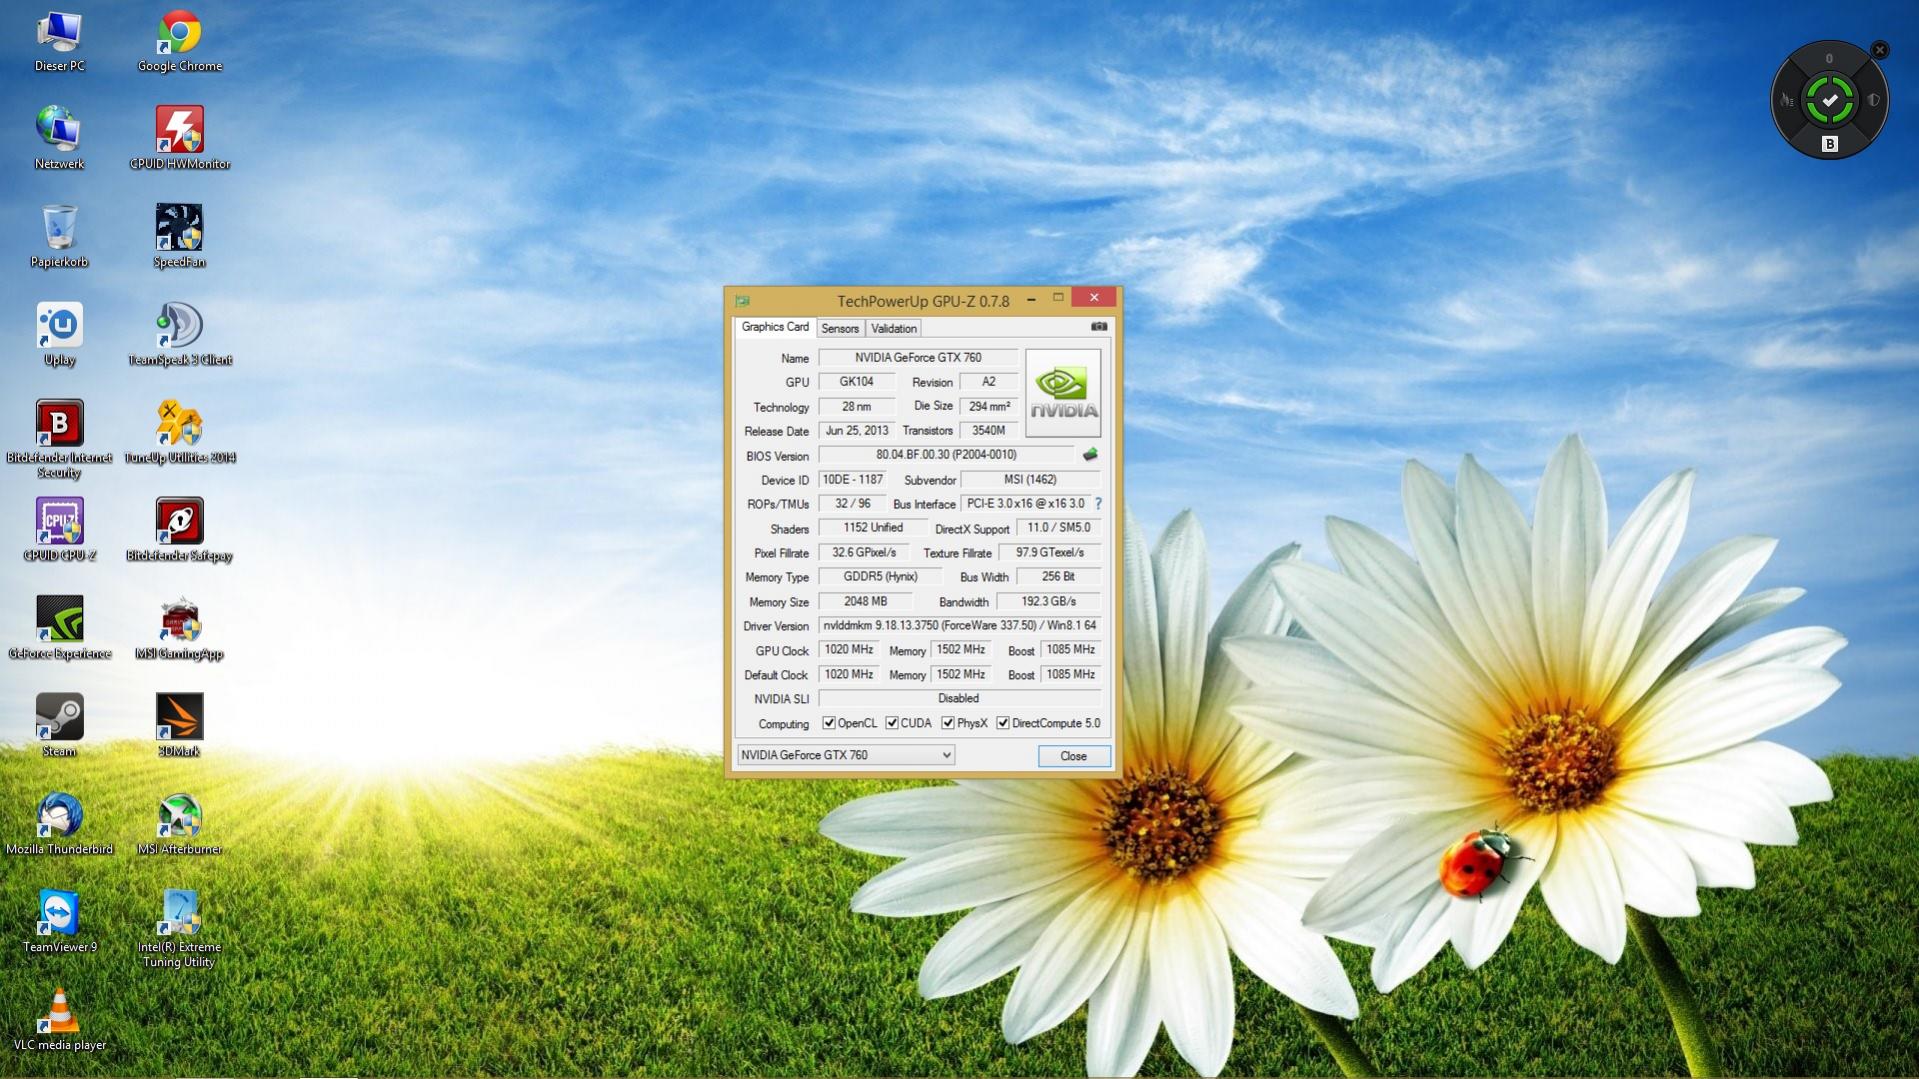Select the Steam desktop icon
Viewport: 1919px width, 1079px height.
pos(59,725)
